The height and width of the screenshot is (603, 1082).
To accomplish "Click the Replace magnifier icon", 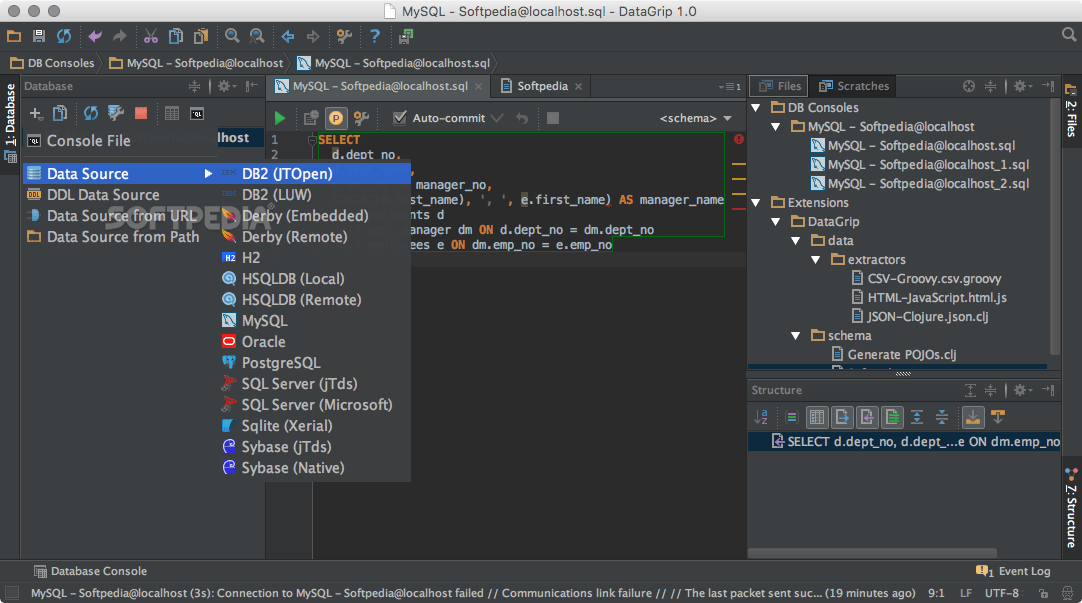I will click(x=257, y=36).
